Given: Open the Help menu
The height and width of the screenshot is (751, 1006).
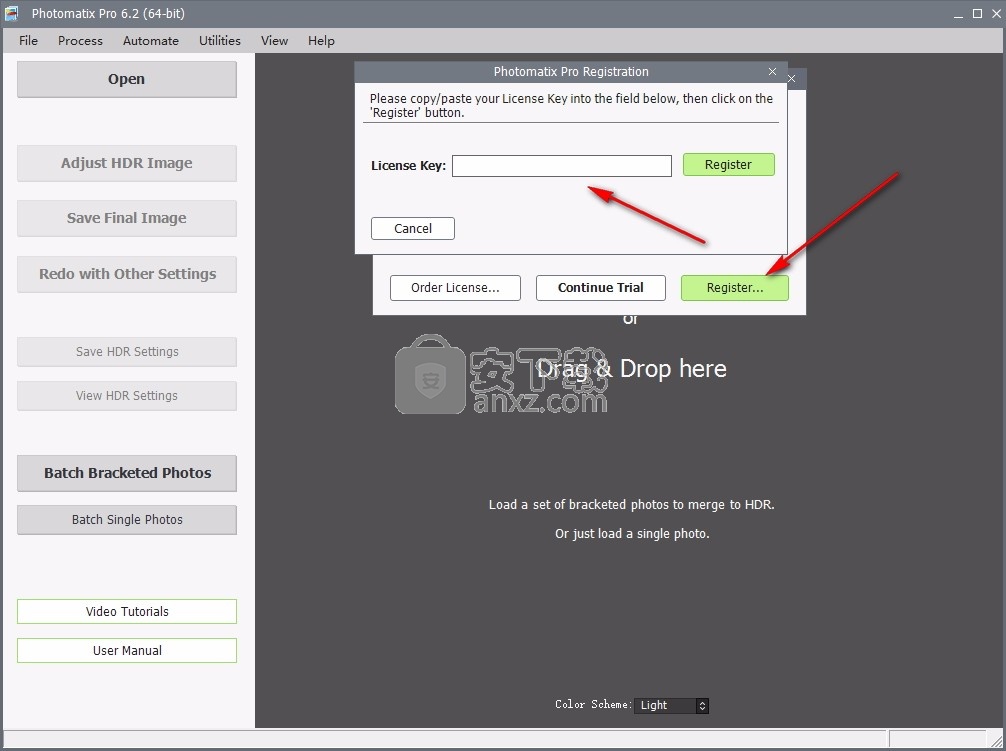Looking at the screenshot, I should pyautogui.click(x=321, y=40).
